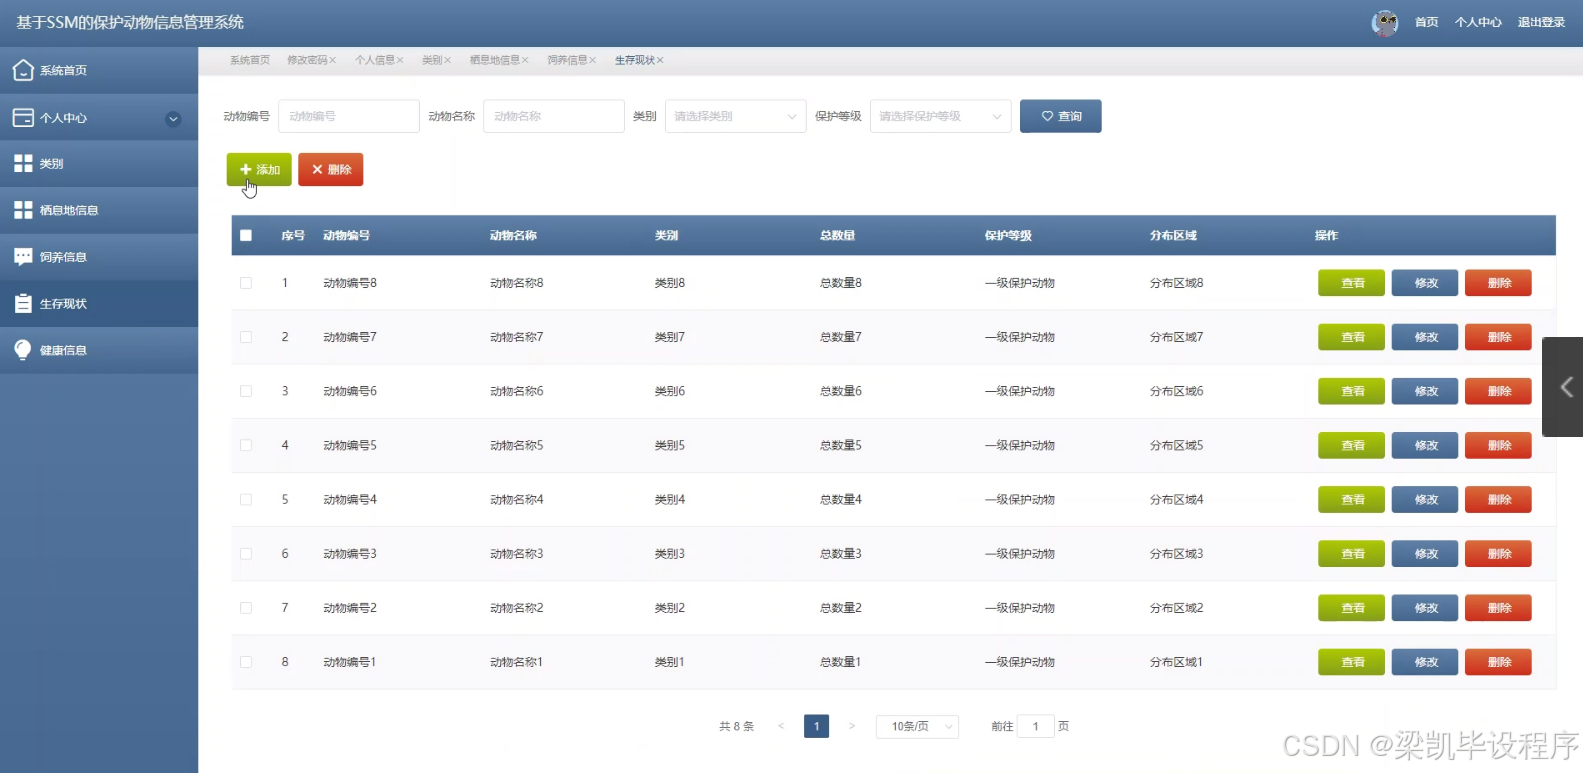Click the chat bubble icon beside 饲养信息
The height and width of the screenshot is (773, 1583).
[23, 257]
